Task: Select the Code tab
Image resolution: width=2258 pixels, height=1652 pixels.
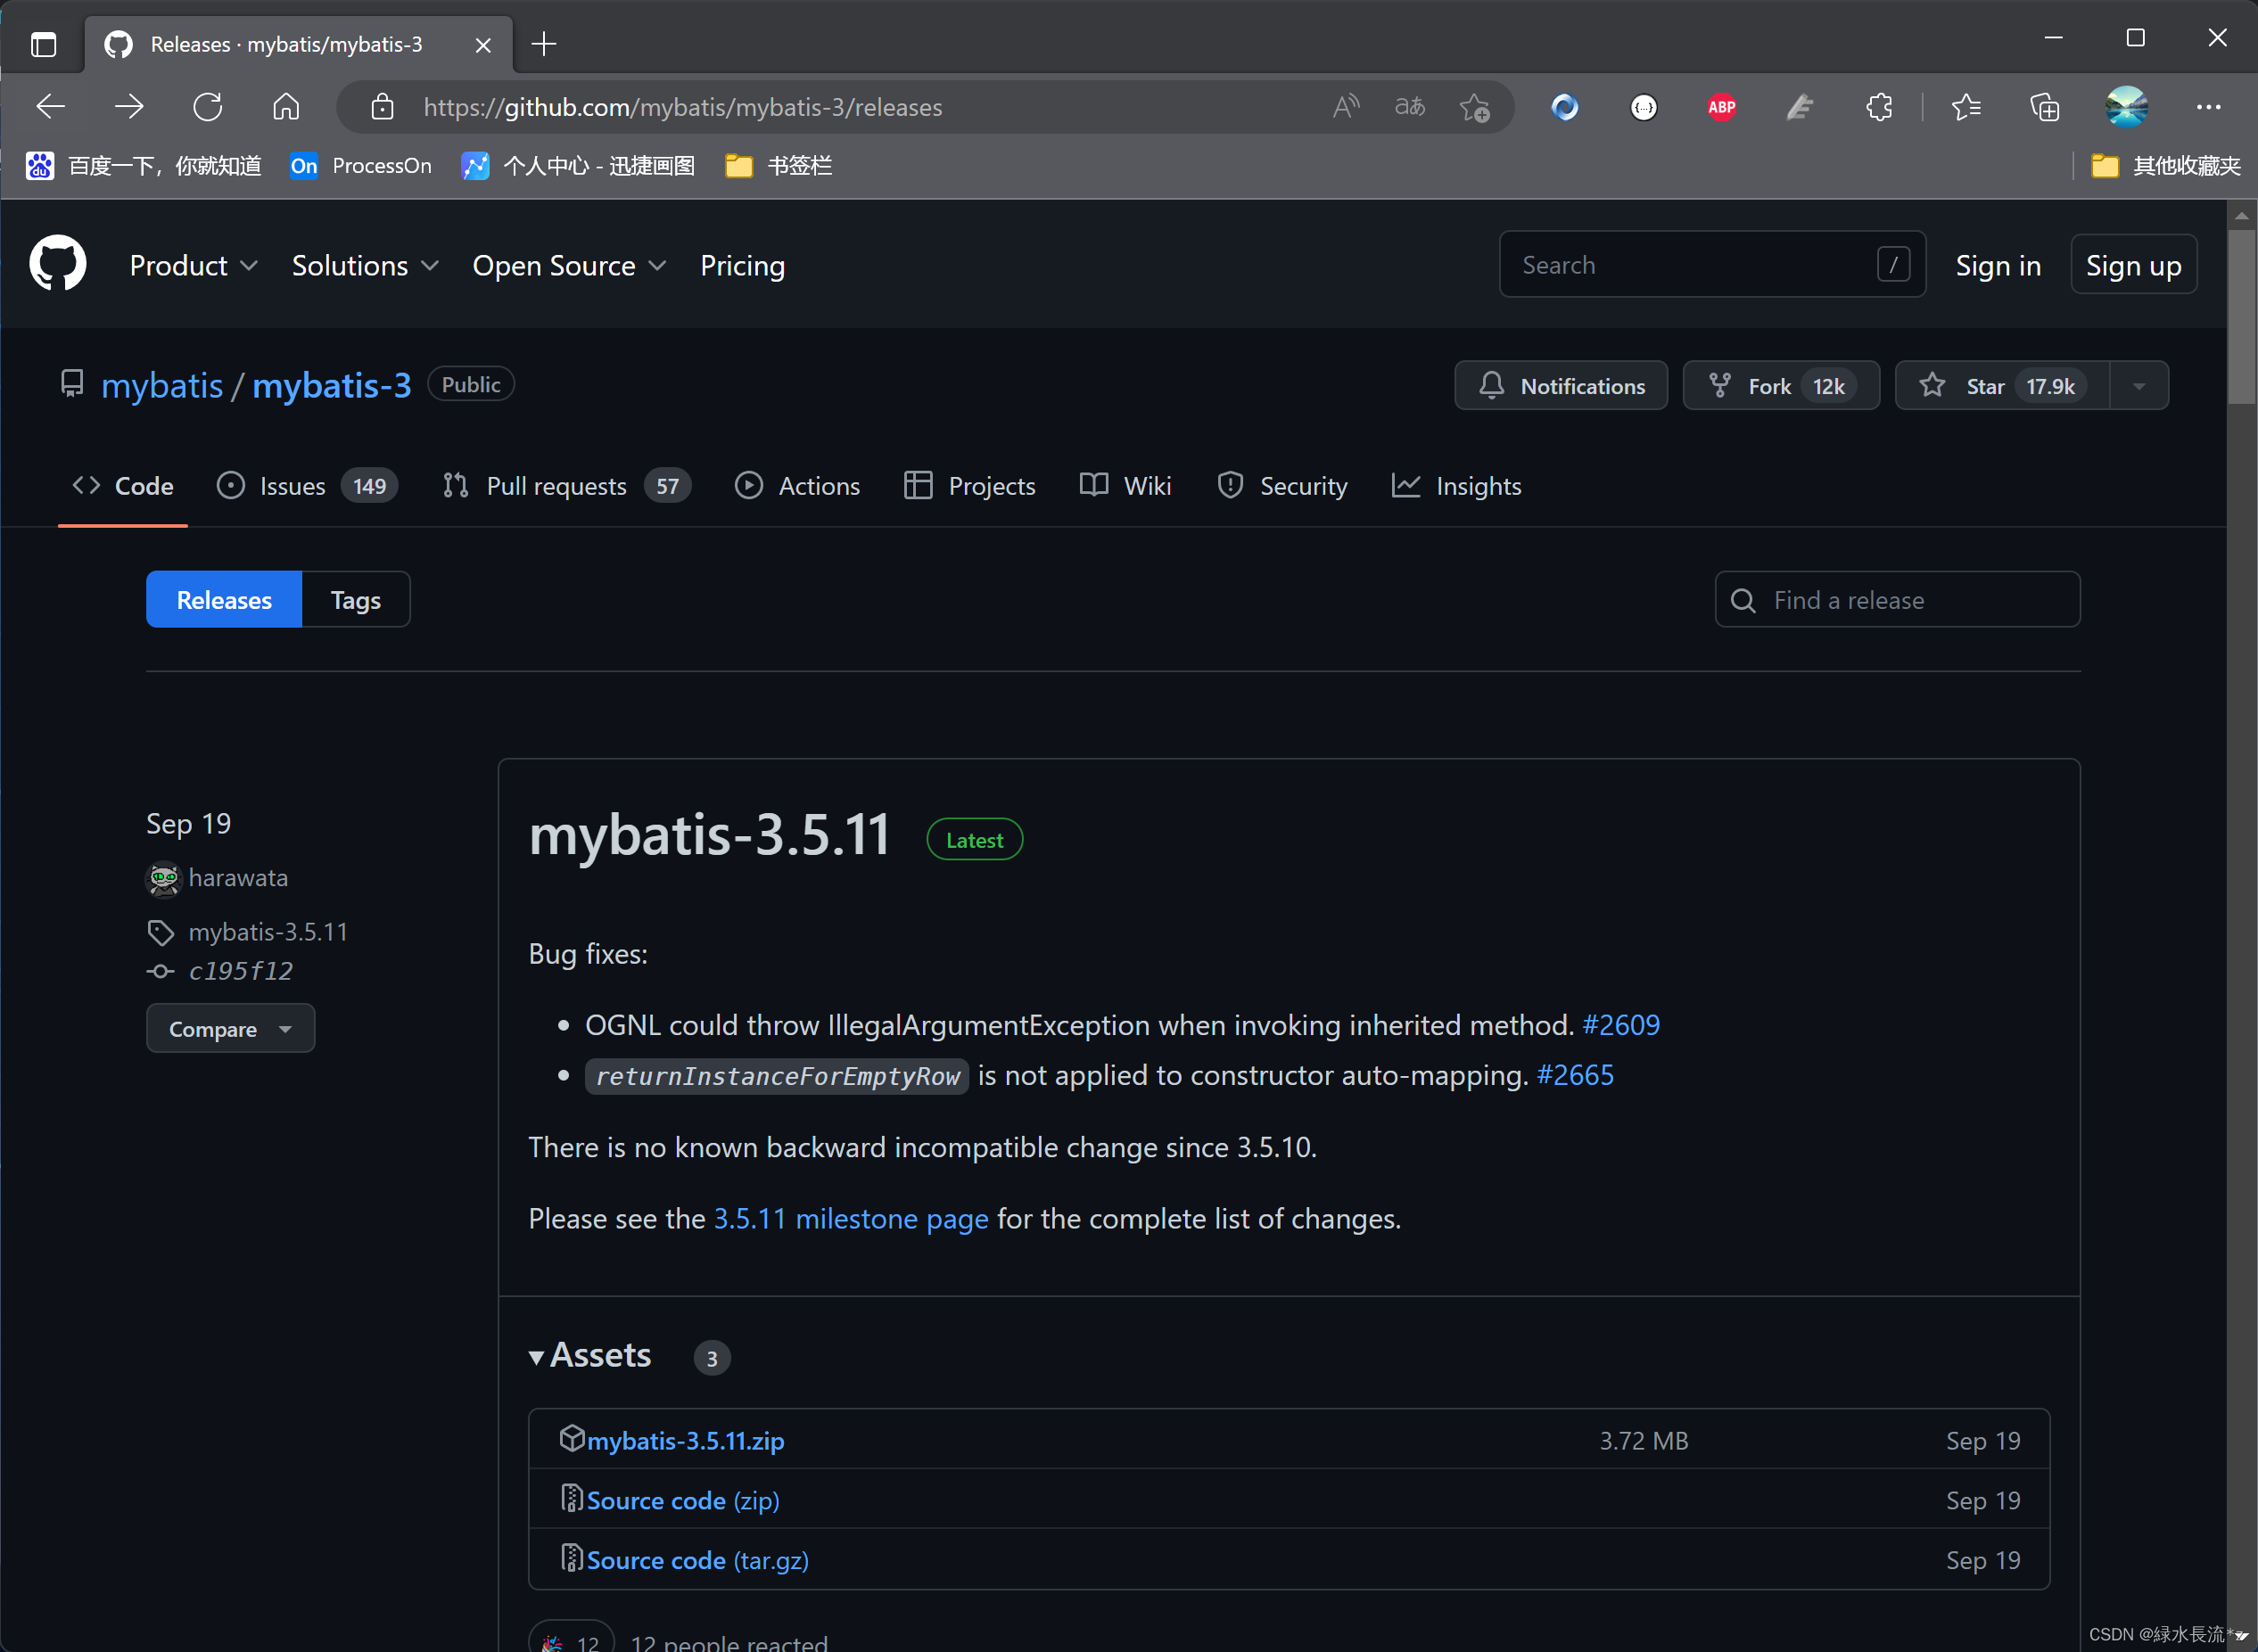Action: [x=123, y=486]
